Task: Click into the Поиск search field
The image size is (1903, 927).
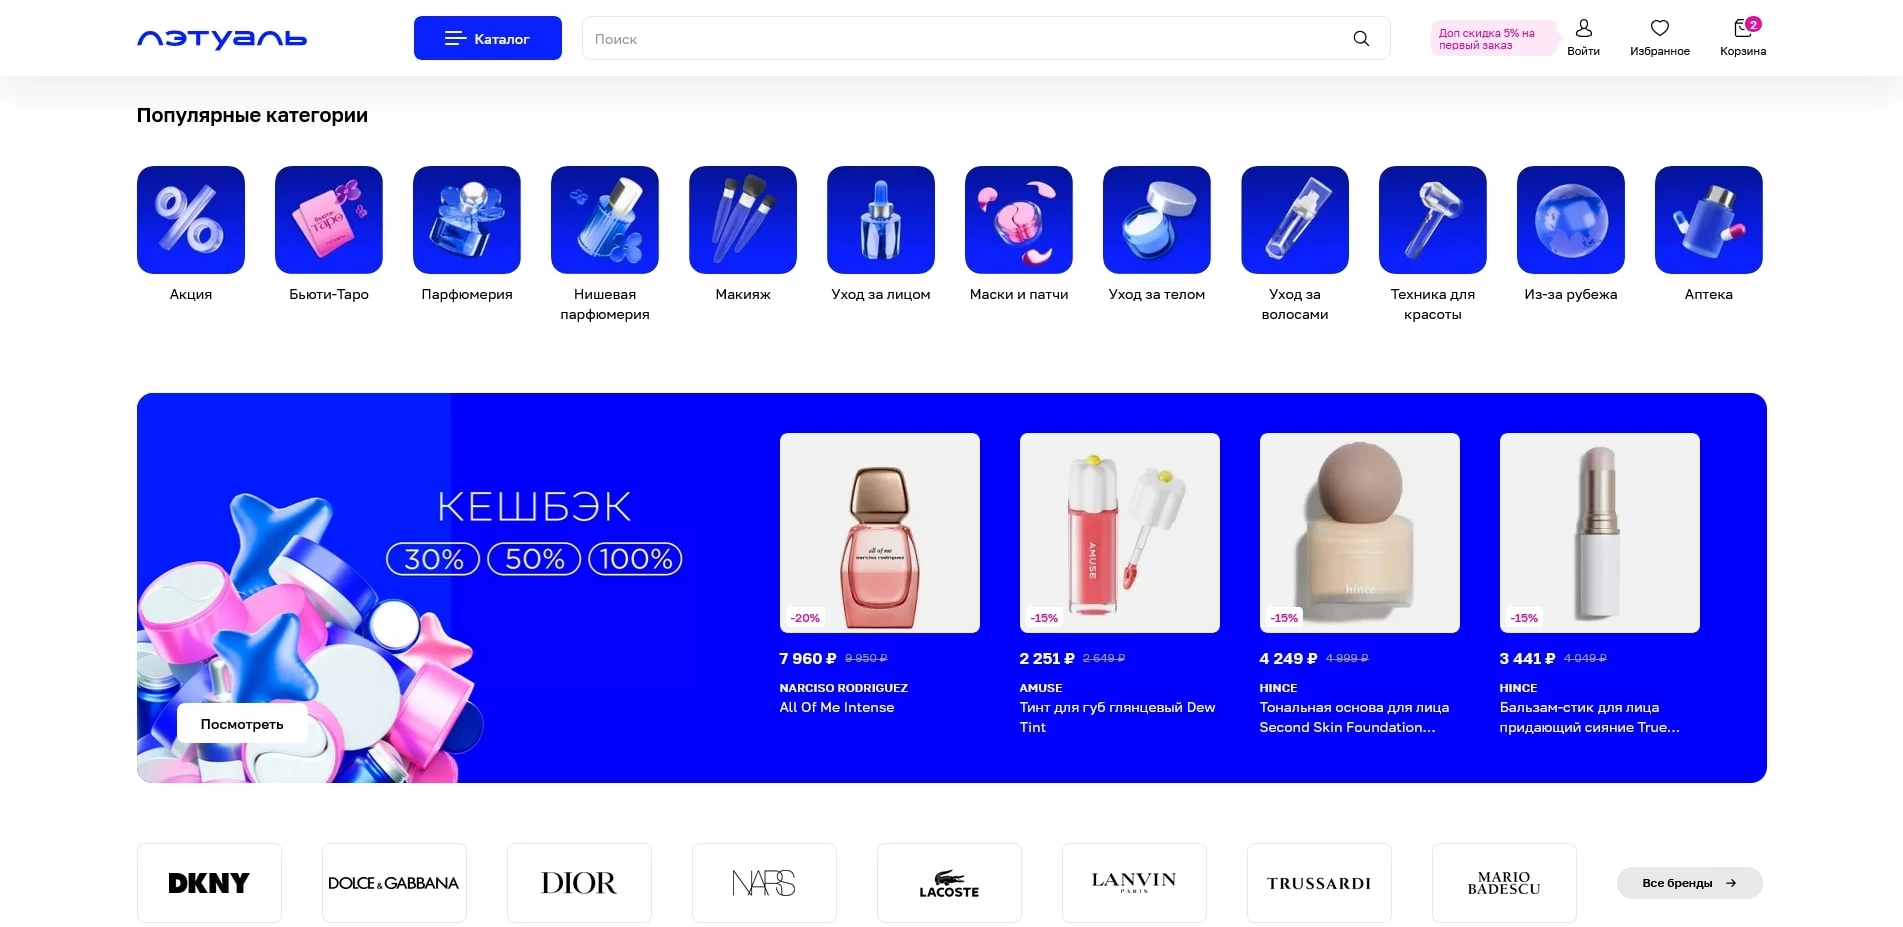Action: tap(960, 39)
